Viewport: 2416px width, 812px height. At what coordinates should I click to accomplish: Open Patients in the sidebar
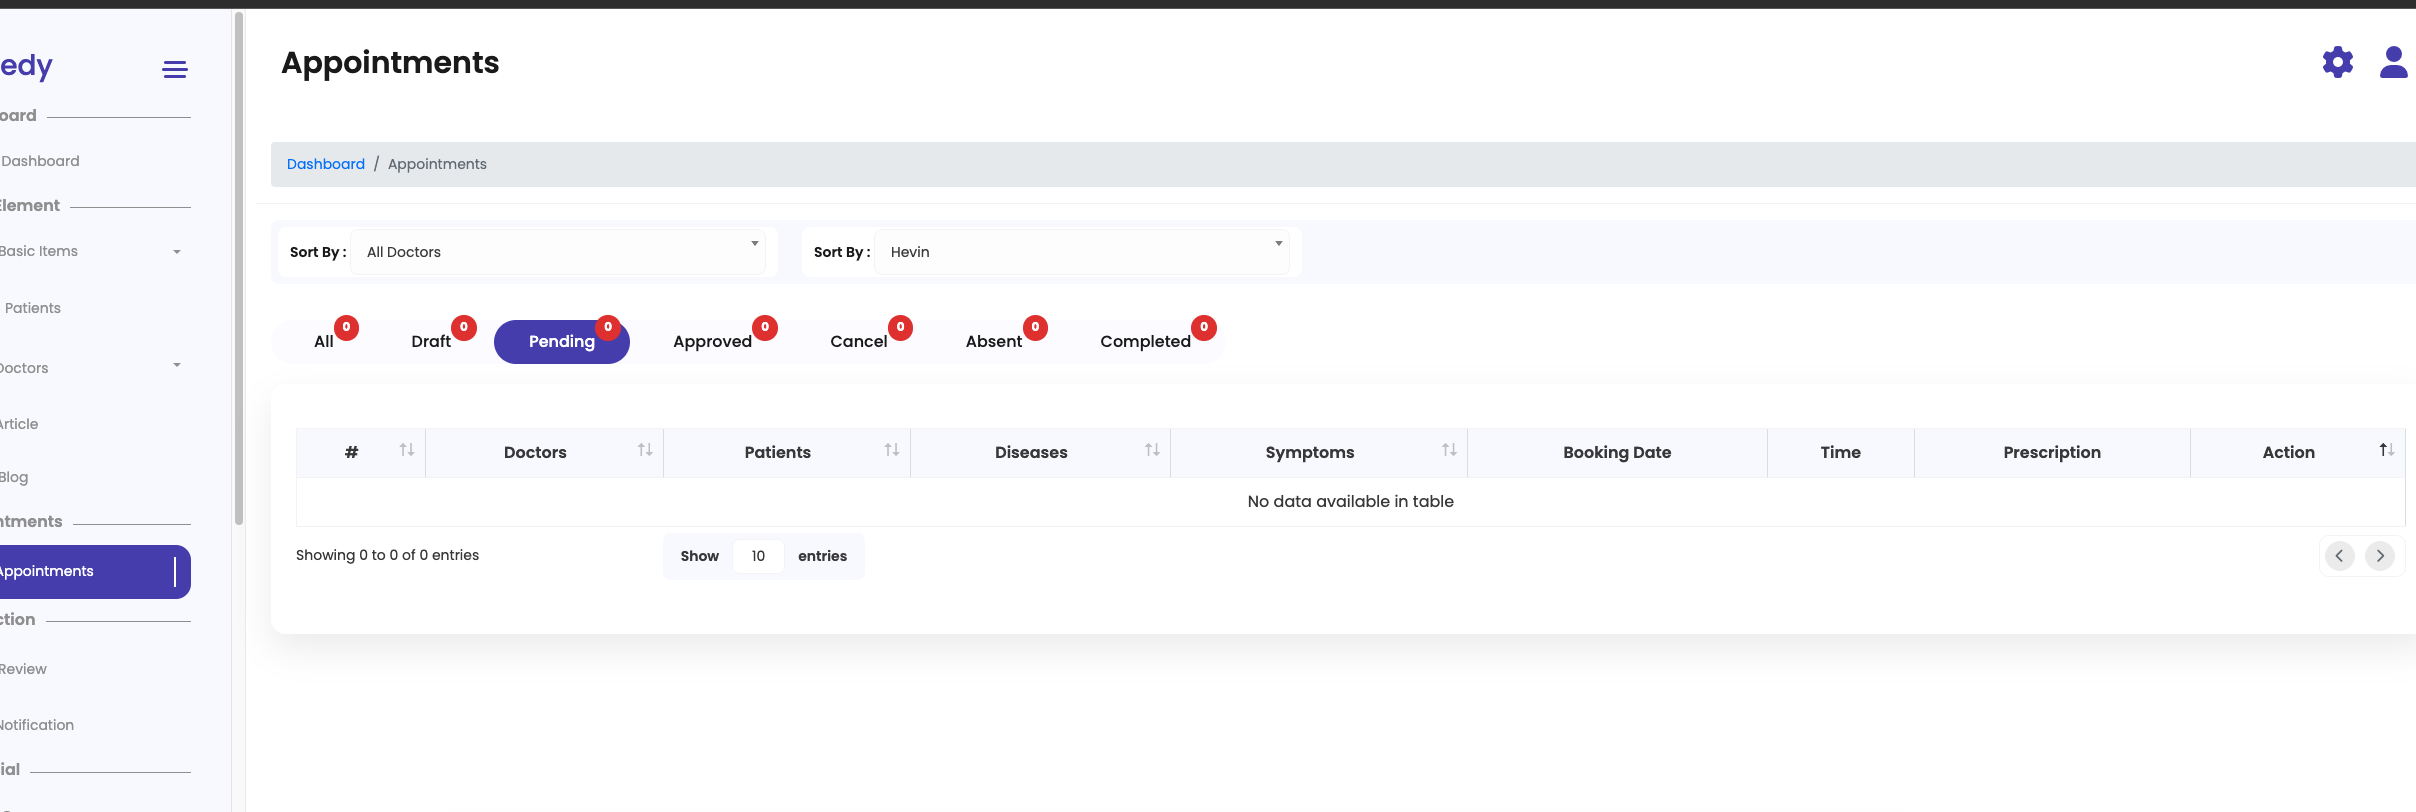33,308
